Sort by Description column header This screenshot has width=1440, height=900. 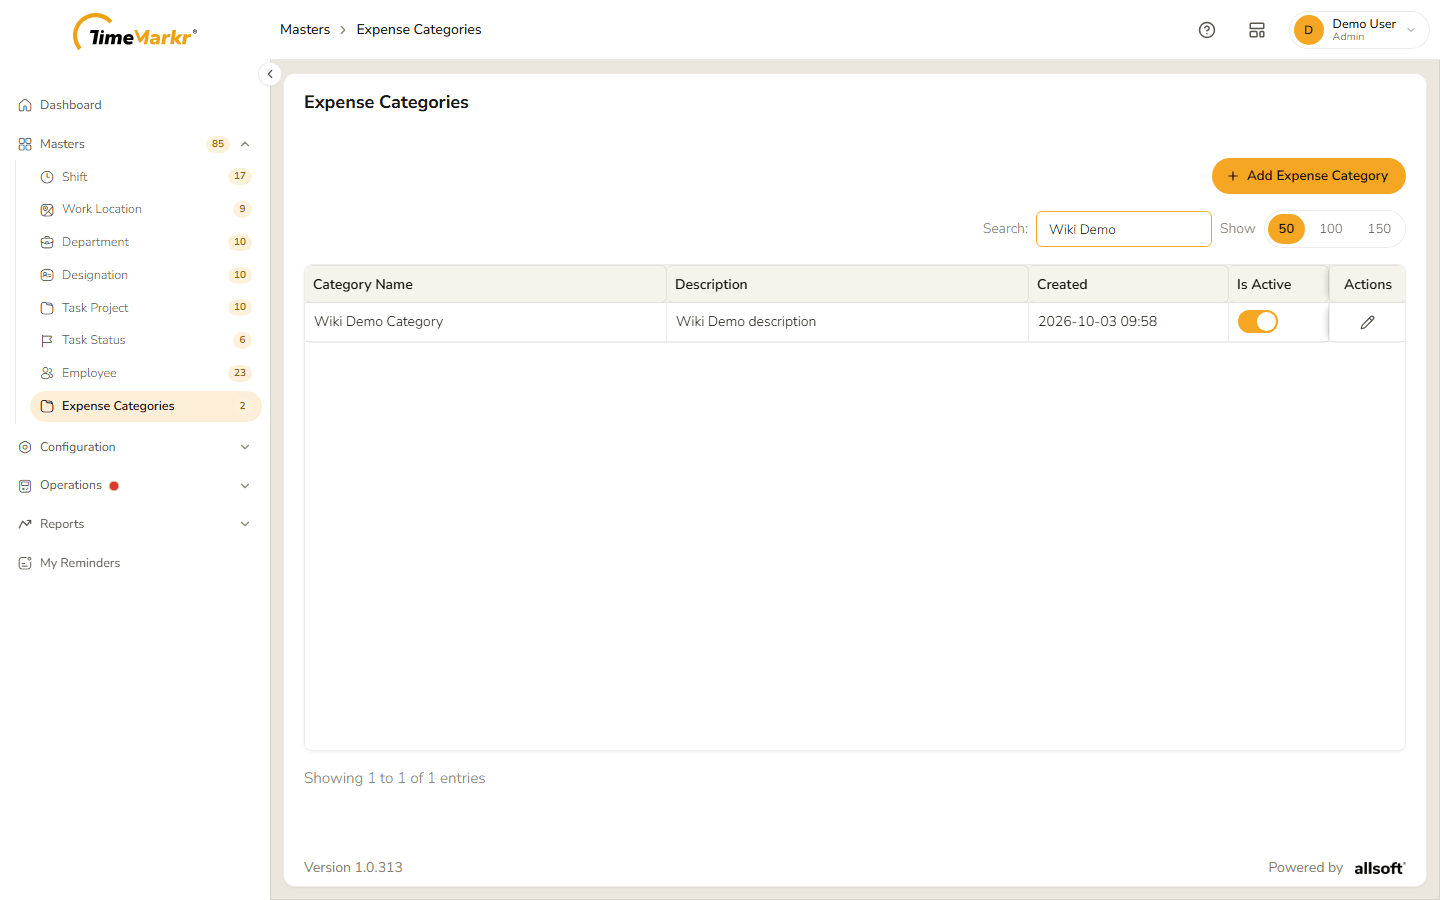pos(847,284)
